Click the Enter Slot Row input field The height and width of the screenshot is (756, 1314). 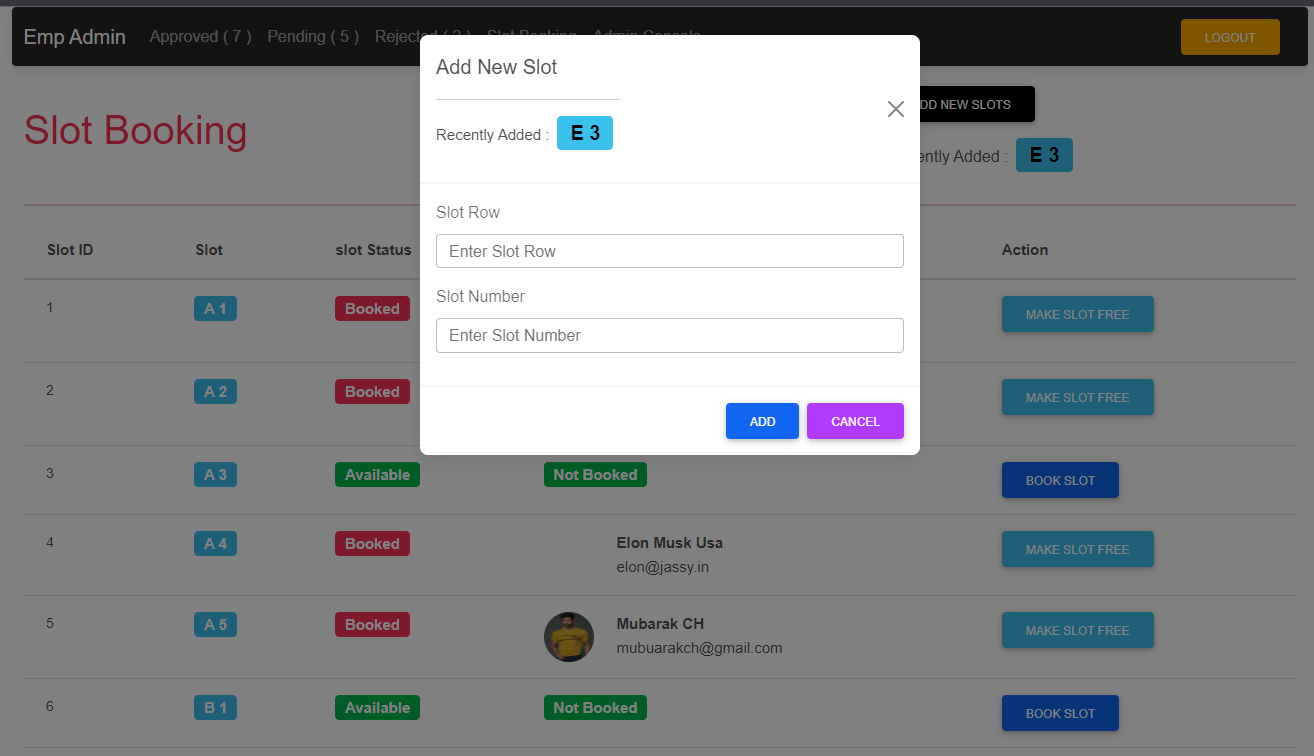(669, 251)
